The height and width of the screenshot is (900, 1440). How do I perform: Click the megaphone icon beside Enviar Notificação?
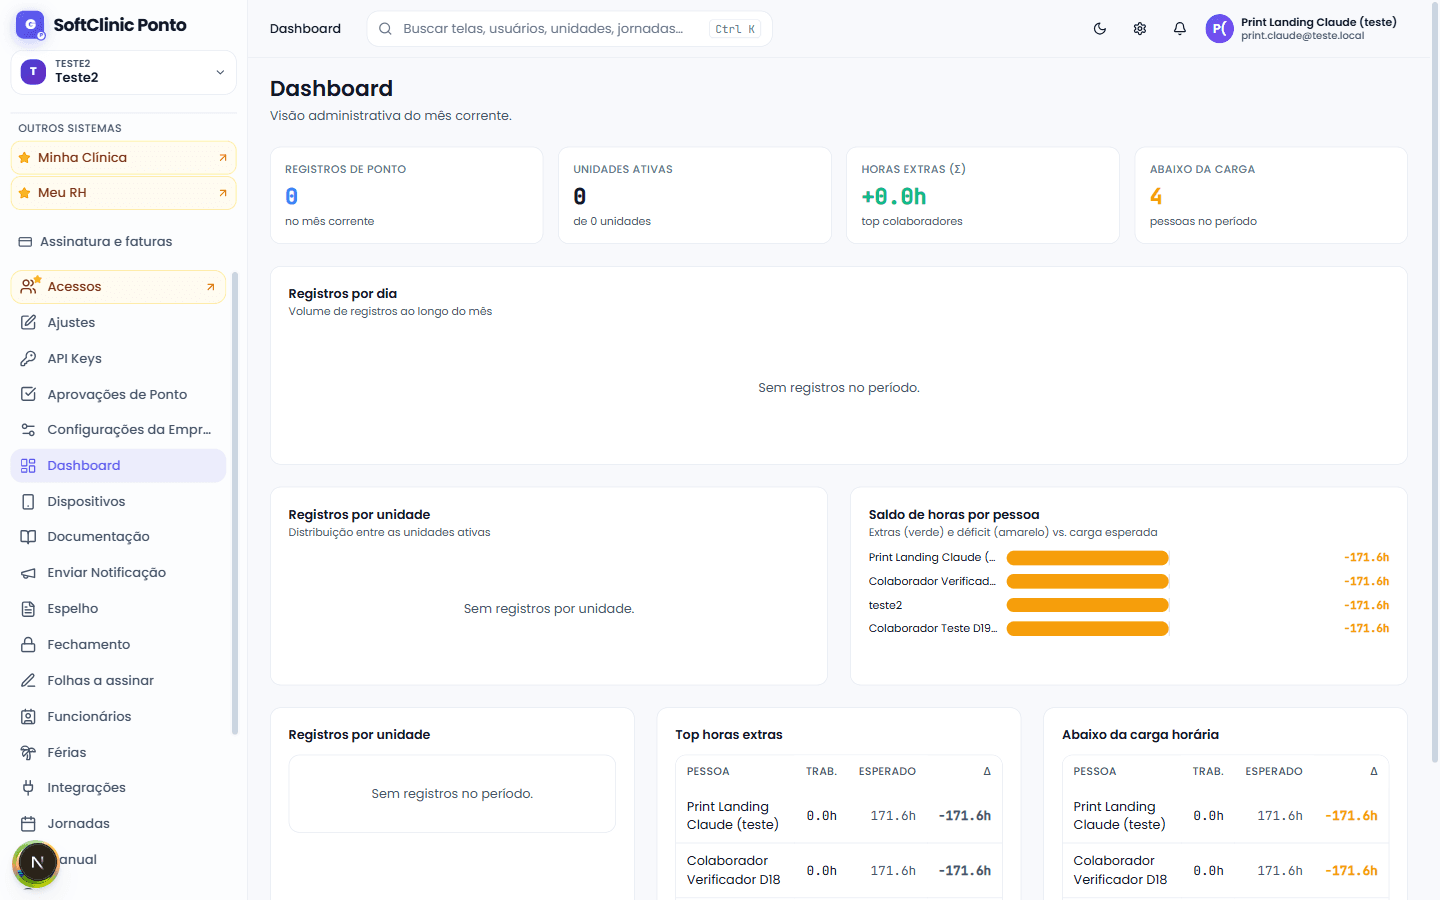29,573
